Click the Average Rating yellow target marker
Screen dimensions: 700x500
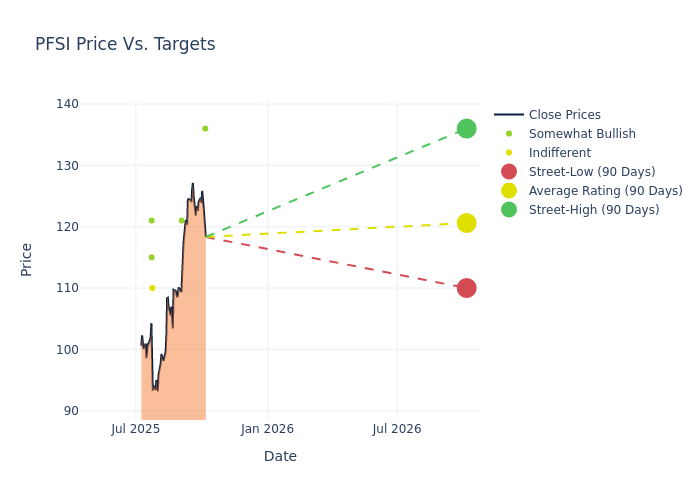[x=466, y=223]
